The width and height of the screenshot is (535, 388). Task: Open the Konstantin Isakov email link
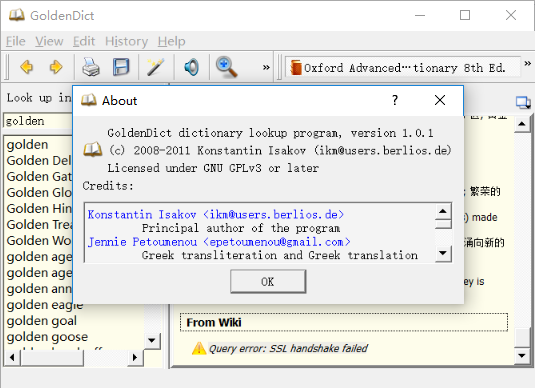click(x=216, y=214)
